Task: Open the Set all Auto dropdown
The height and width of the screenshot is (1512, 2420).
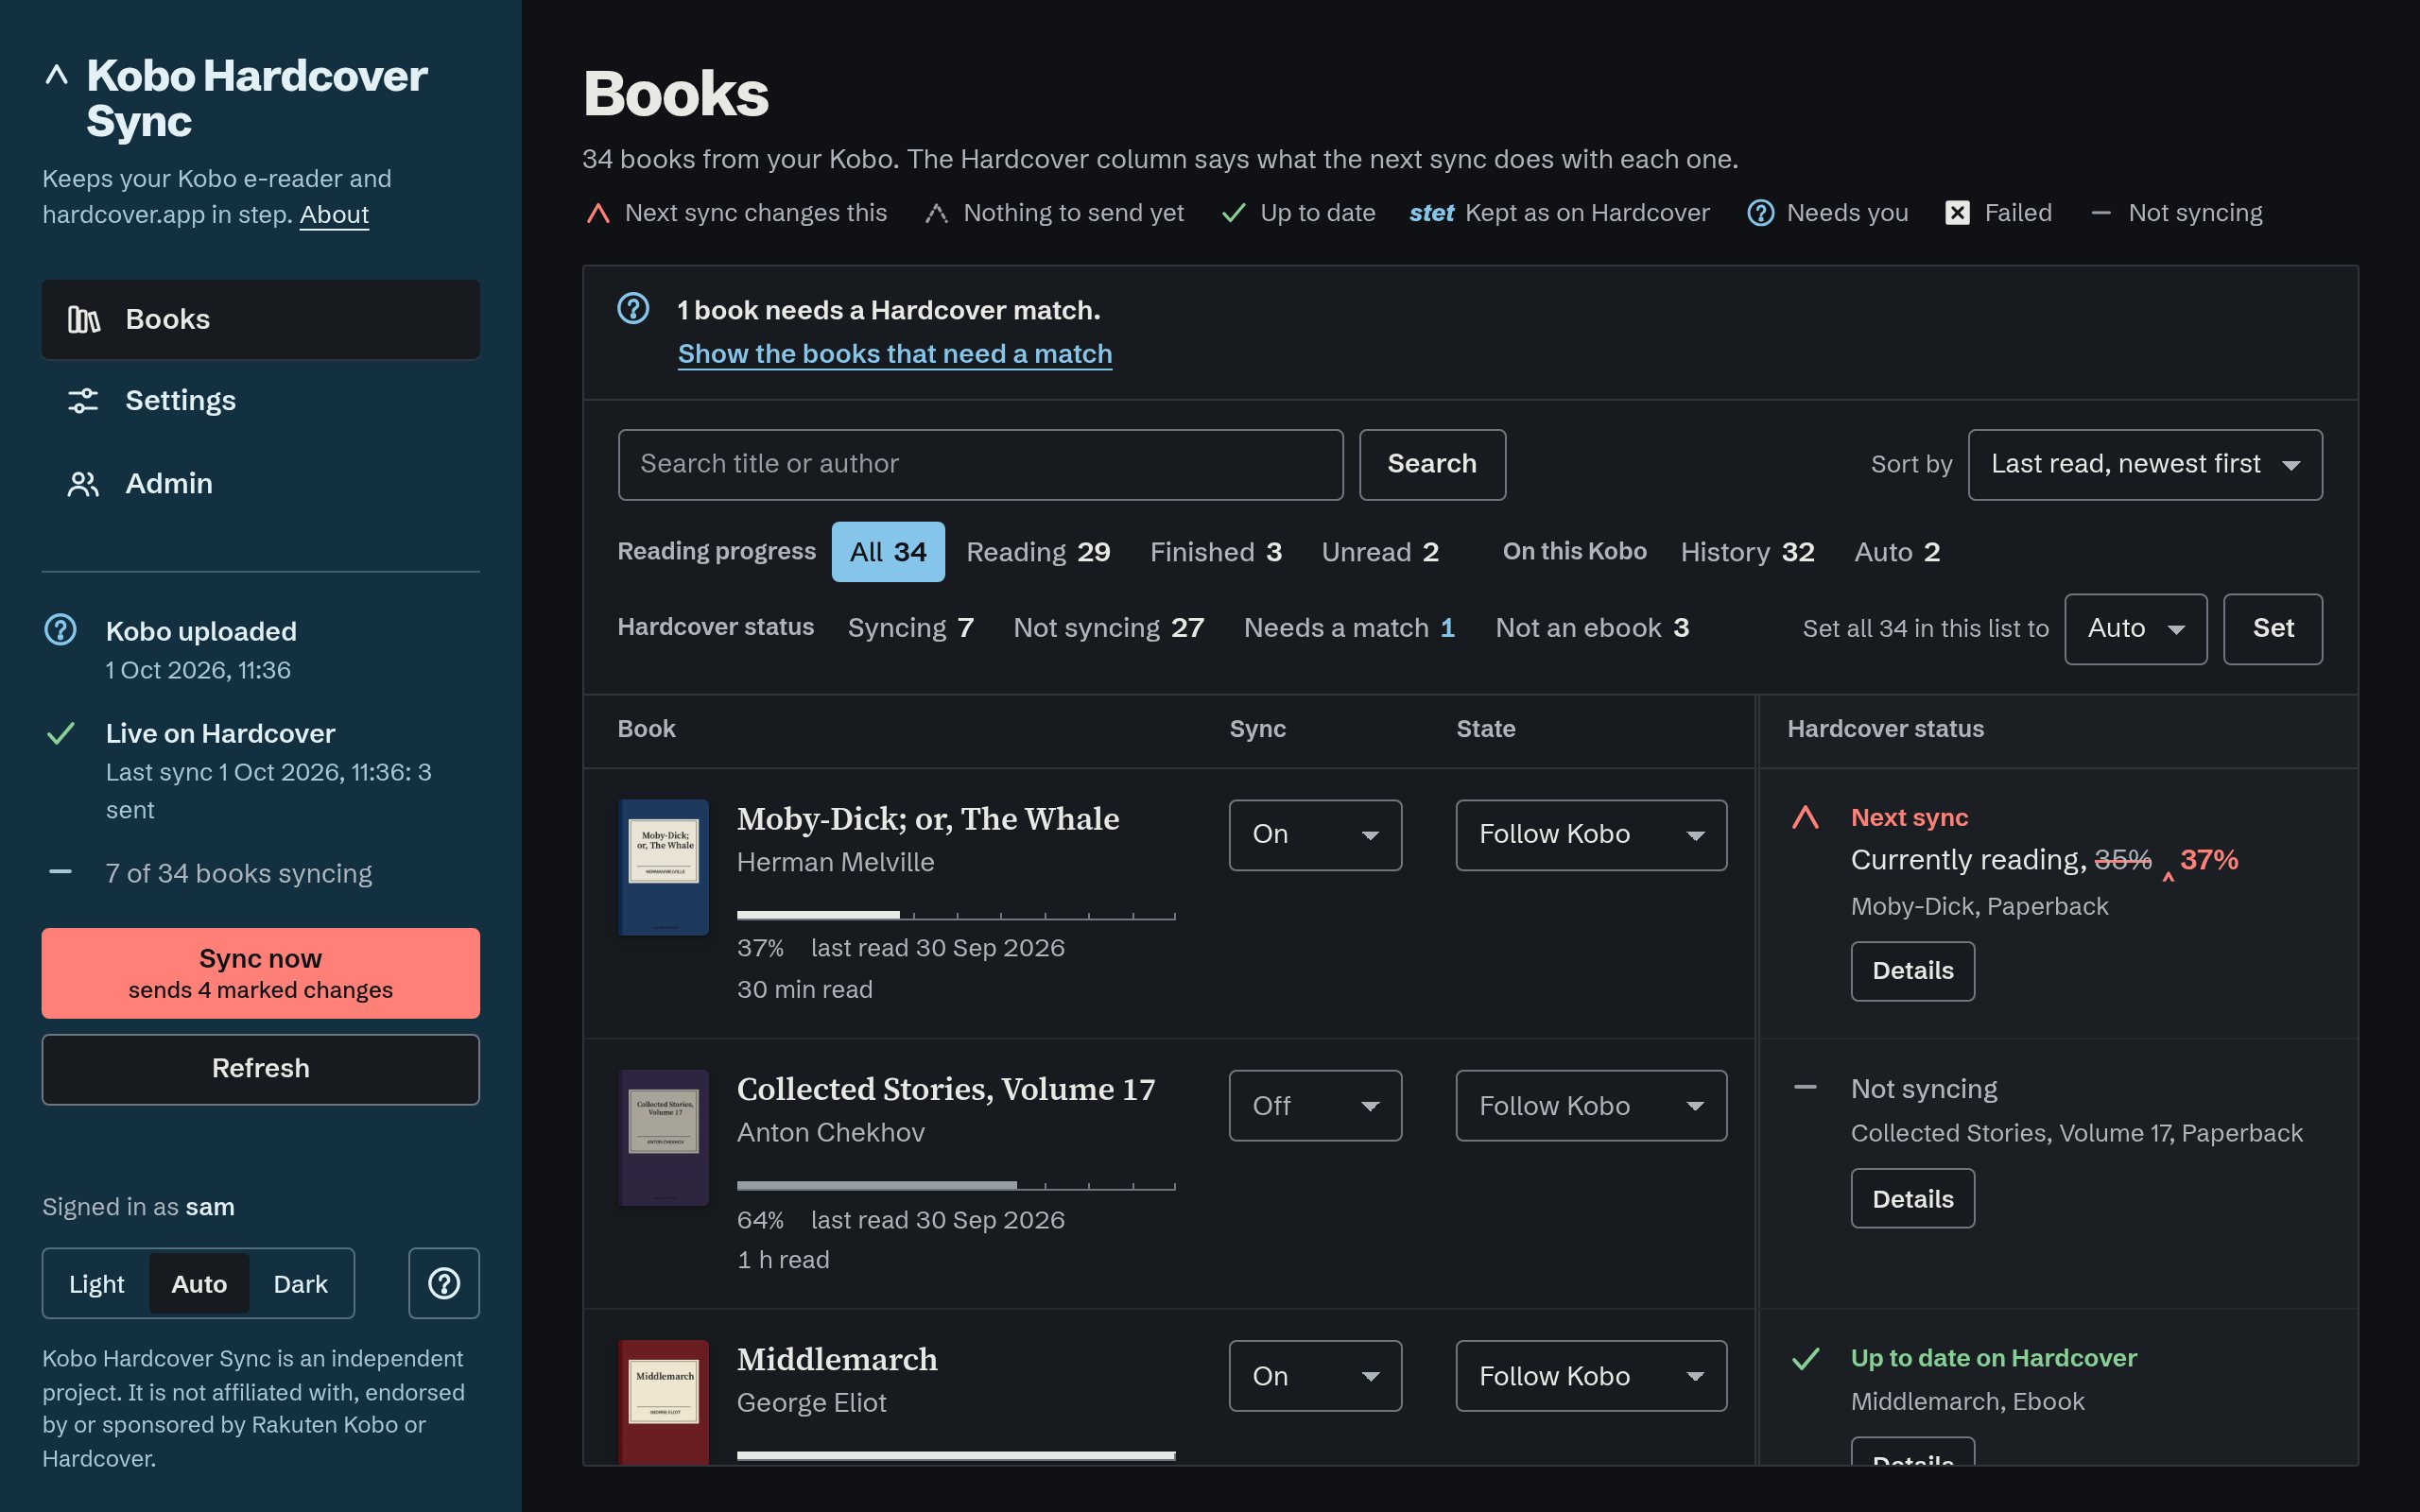Action: 2135,629
